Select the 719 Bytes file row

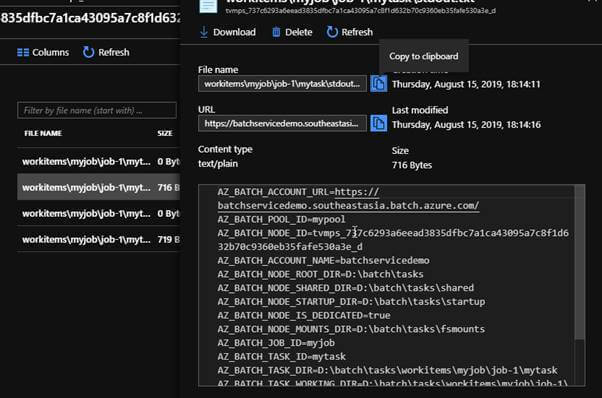tap(98, 239)
